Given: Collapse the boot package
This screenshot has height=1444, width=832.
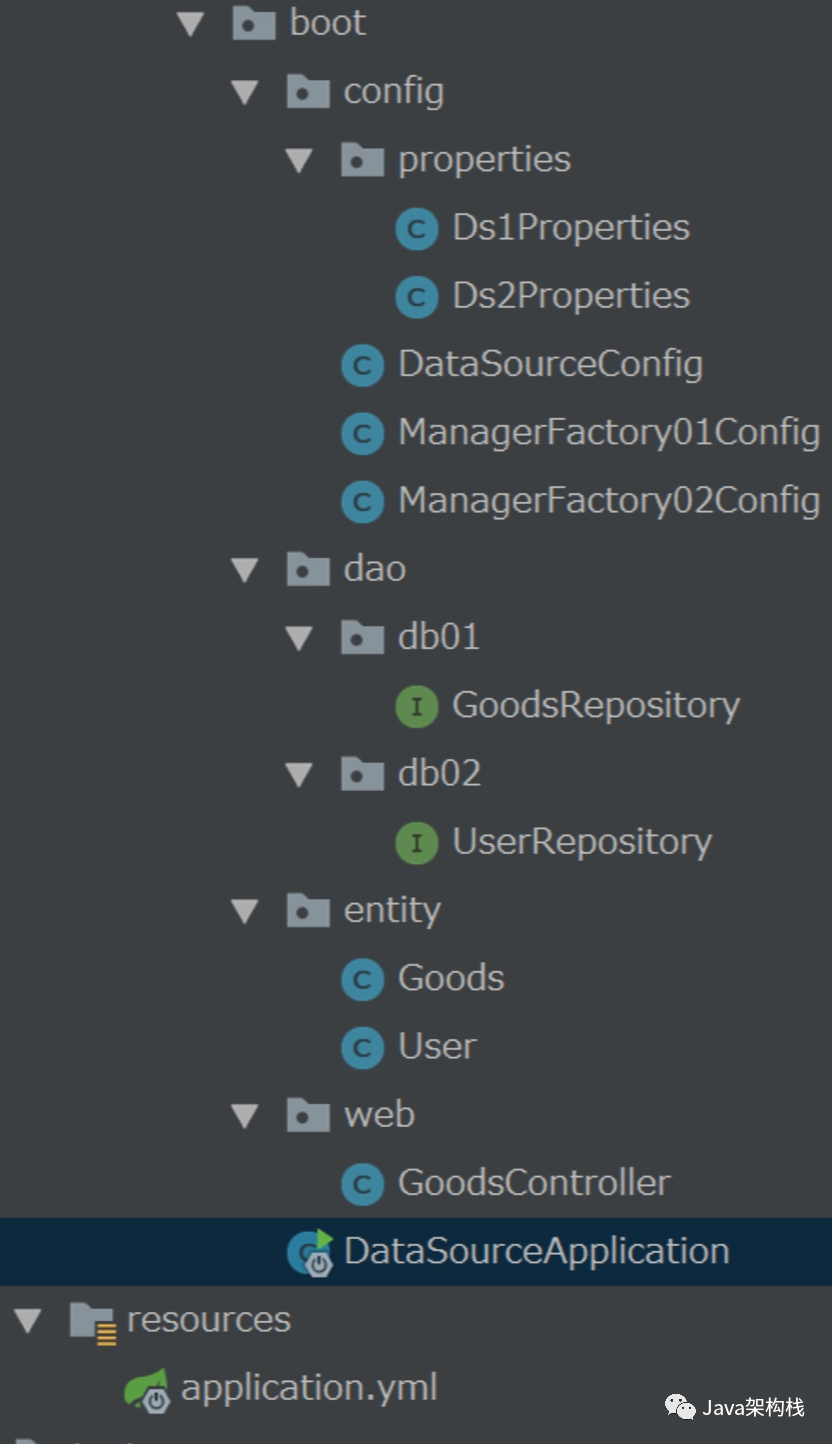Looking at the screenshot, I should 191,24.
